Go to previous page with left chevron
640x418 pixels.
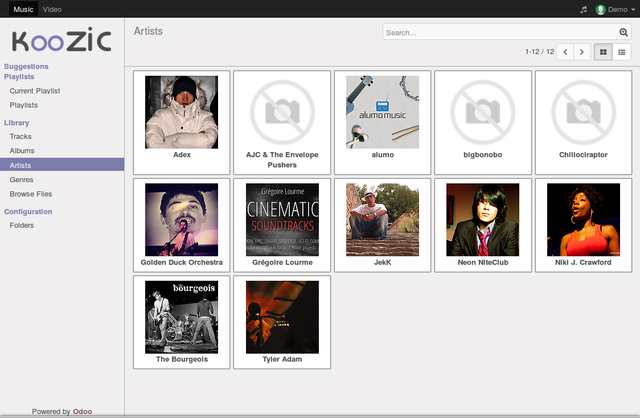click(x=565, y=52)
